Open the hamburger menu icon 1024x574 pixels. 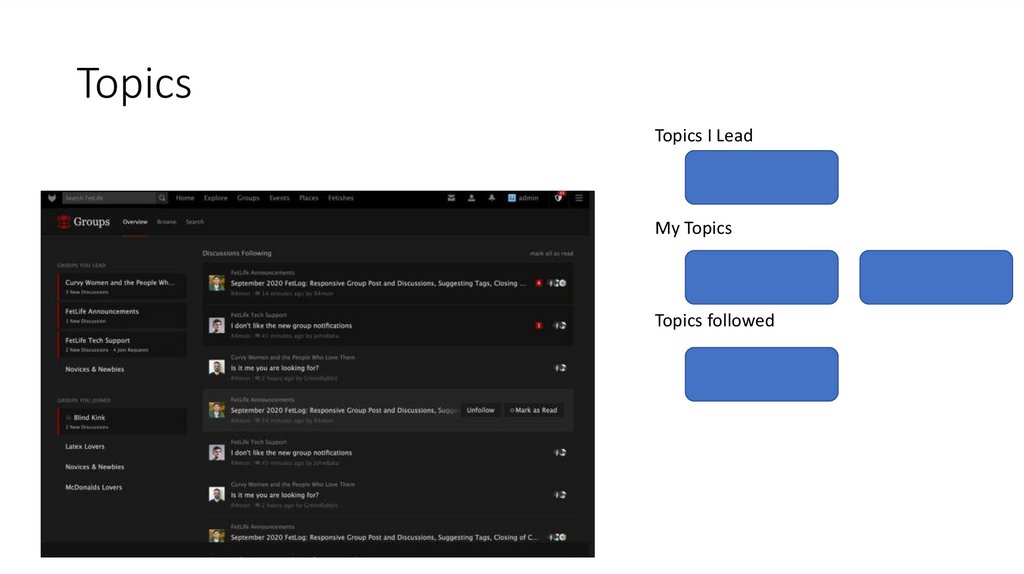pos(579,198)
